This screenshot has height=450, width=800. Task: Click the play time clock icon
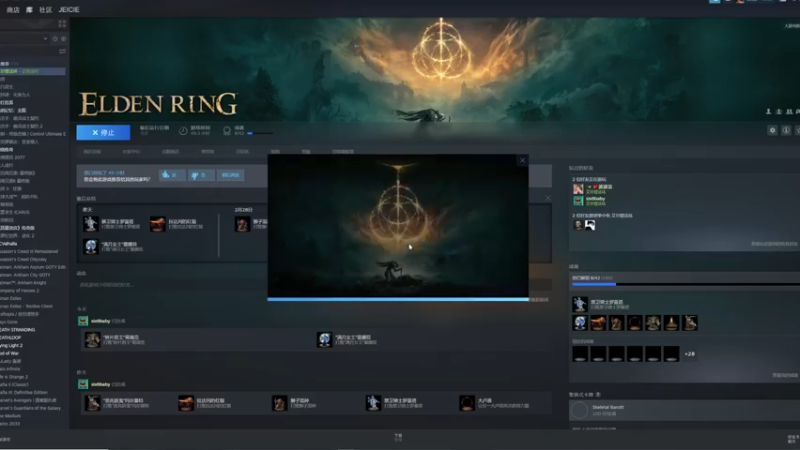(183, 131)
